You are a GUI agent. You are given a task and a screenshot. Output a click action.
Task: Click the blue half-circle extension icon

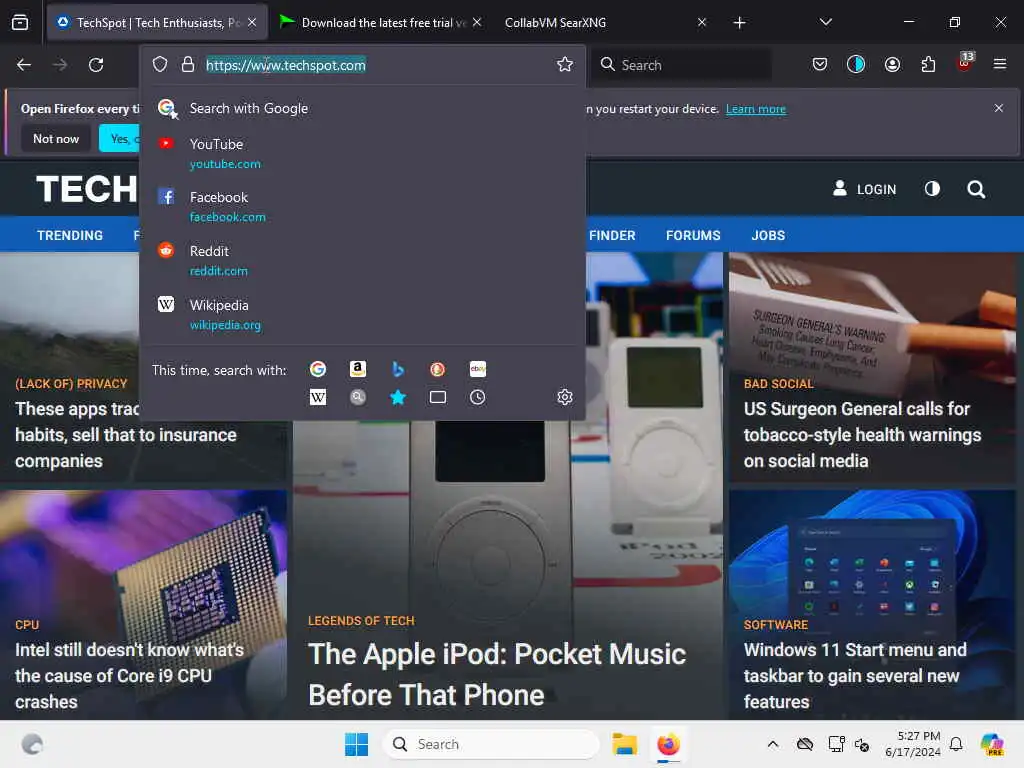coord(856,64)
